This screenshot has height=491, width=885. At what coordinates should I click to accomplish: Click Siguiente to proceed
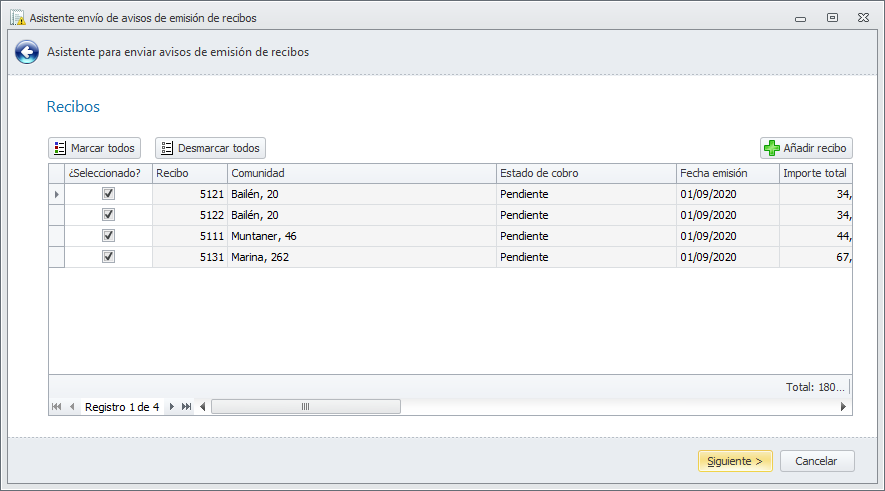pyautogui.click(x=735, y=461)
